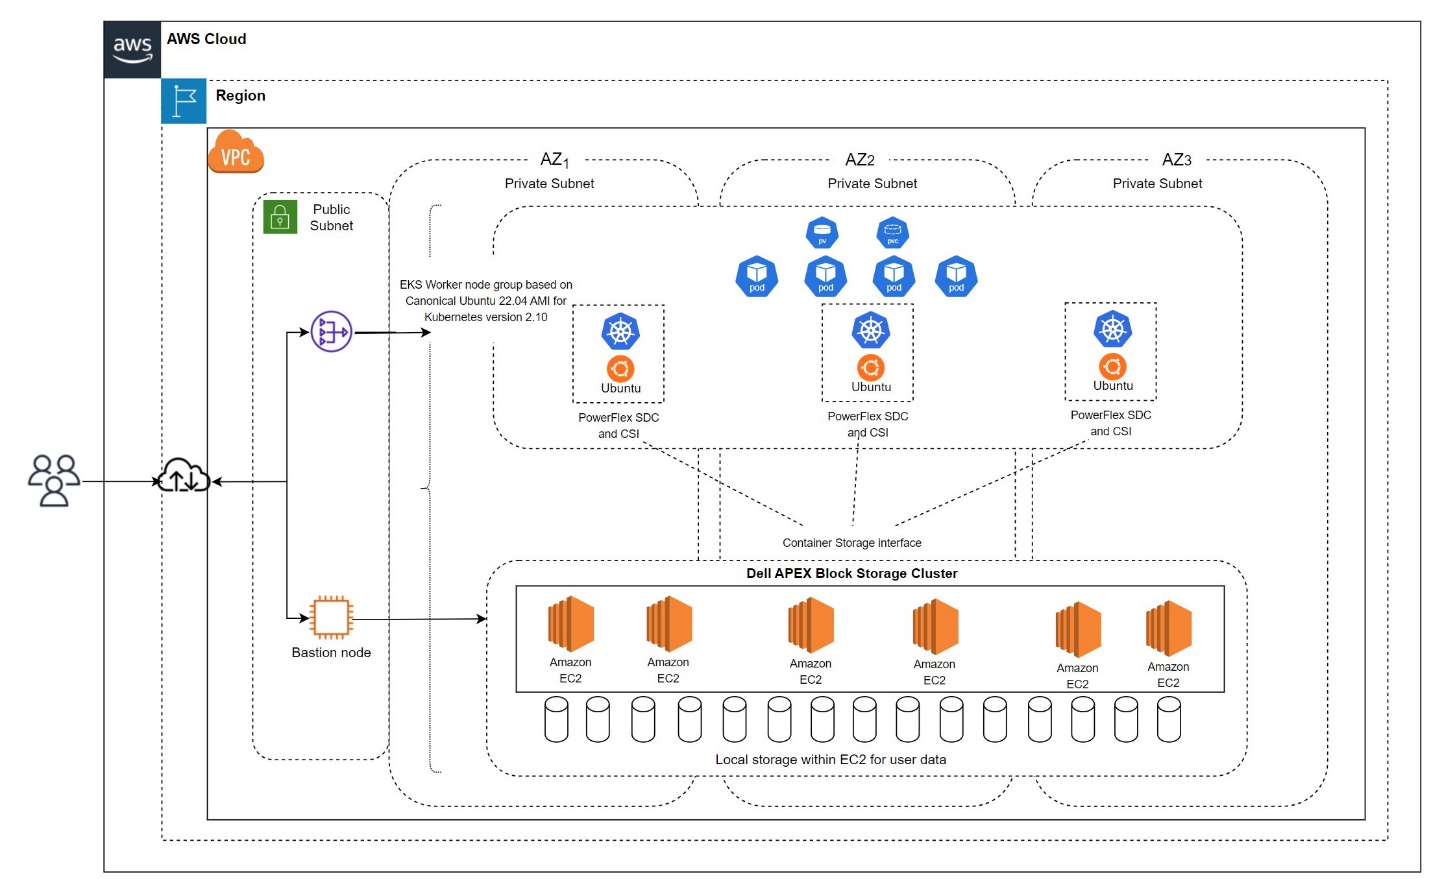1431x879 pixels.
Task: Click the 'Bastion node' label
Action: tap(331, 652)
